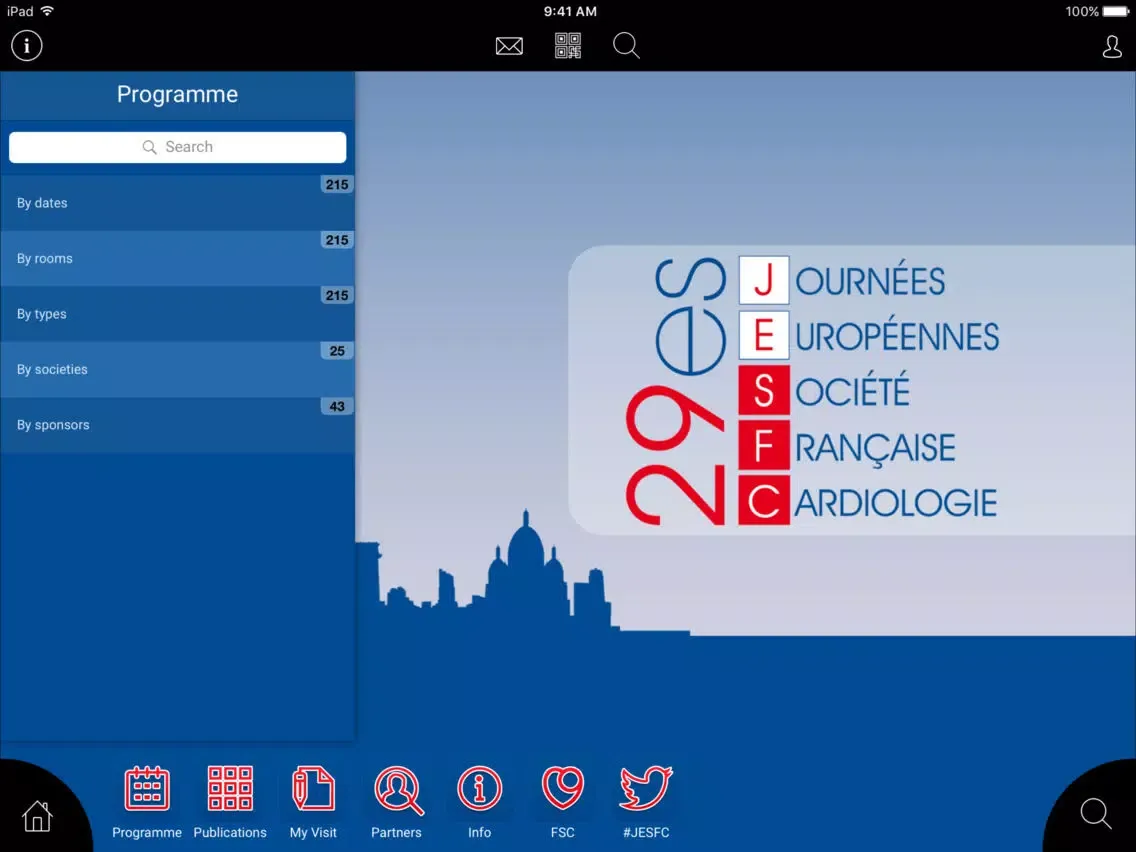
Task: Select the By societies row
Action: tap(178, 369)
